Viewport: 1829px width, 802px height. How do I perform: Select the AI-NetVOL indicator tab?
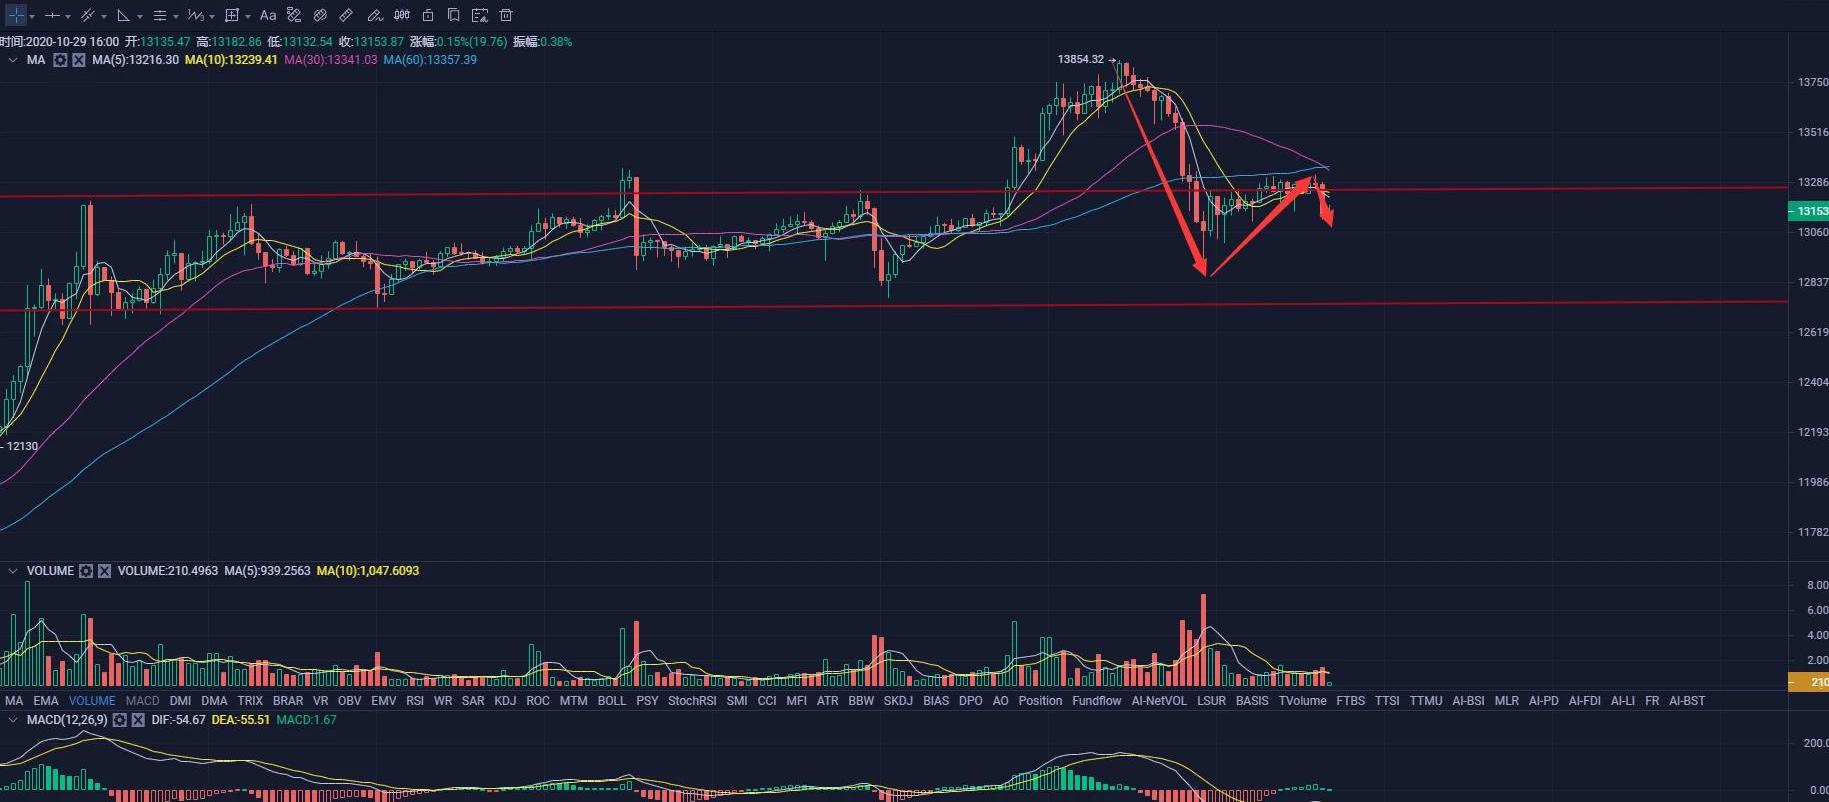1159,701
